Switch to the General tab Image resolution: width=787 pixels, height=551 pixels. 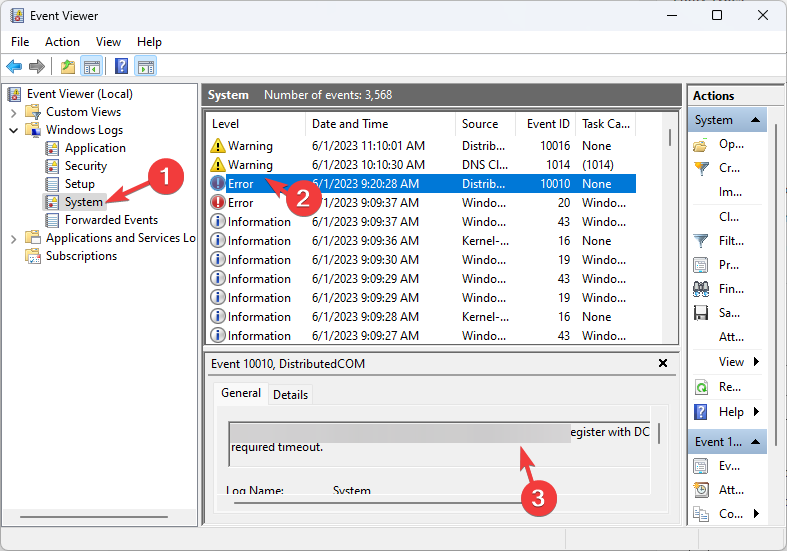click(241, 393)
